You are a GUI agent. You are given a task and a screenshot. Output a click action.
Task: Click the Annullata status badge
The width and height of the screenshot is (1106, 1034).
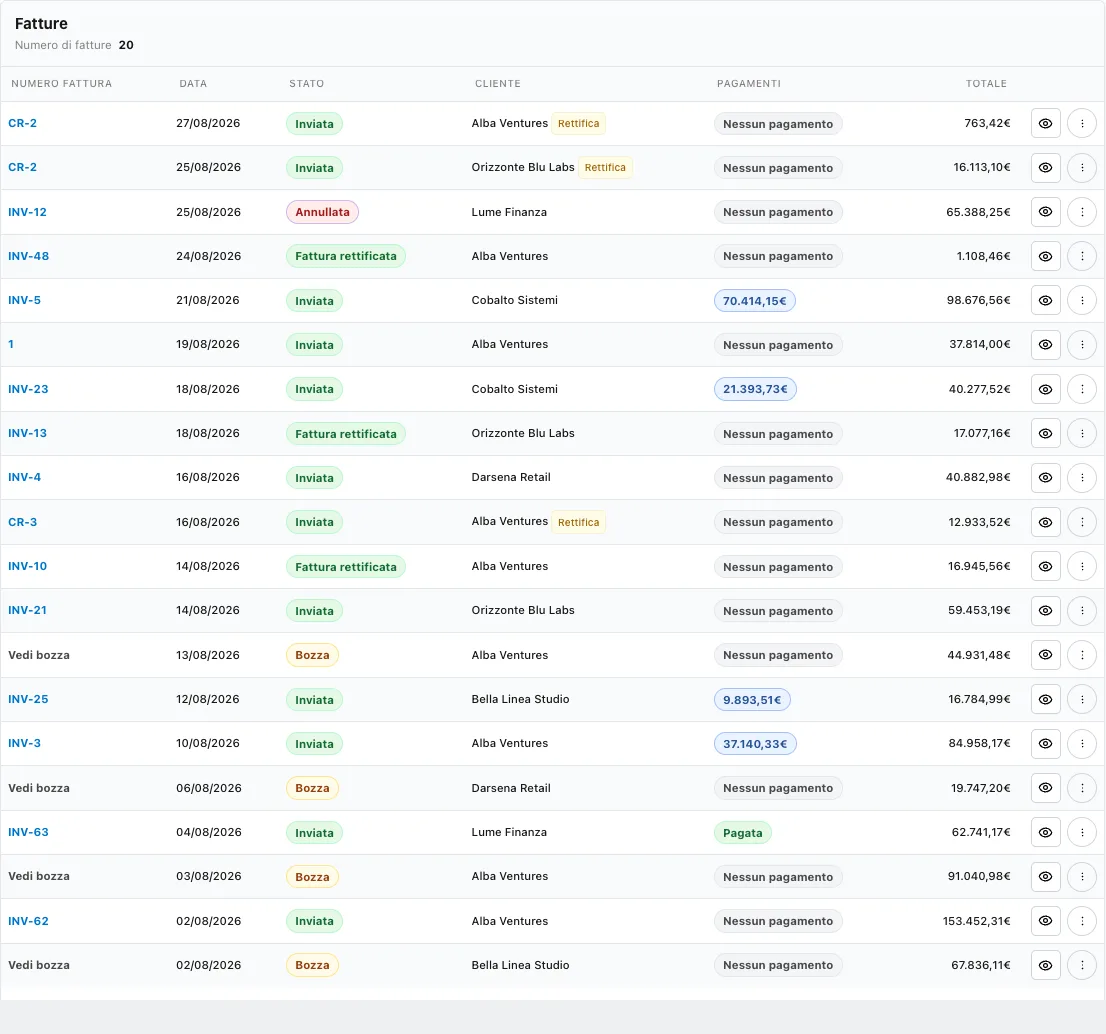point(322,212)
